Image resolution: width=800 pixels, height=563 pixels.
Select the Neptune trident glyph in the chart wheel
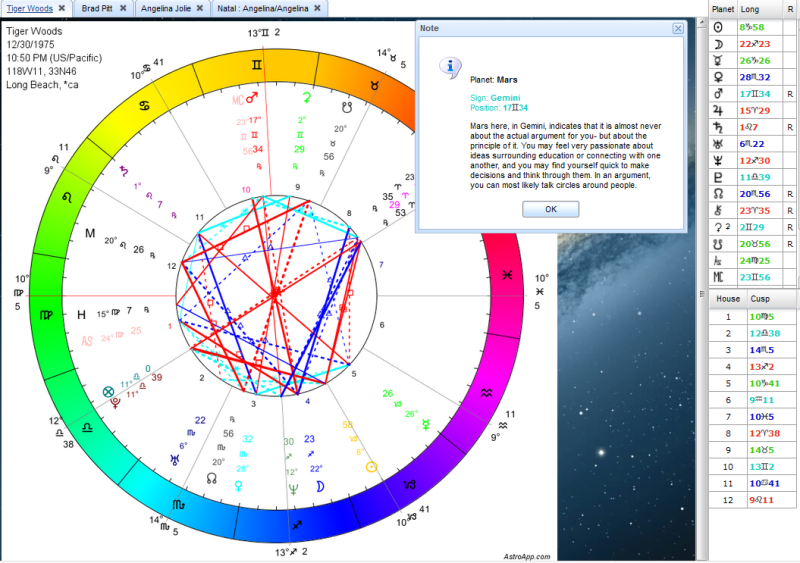pyautogui.click(x=292, y=490)
